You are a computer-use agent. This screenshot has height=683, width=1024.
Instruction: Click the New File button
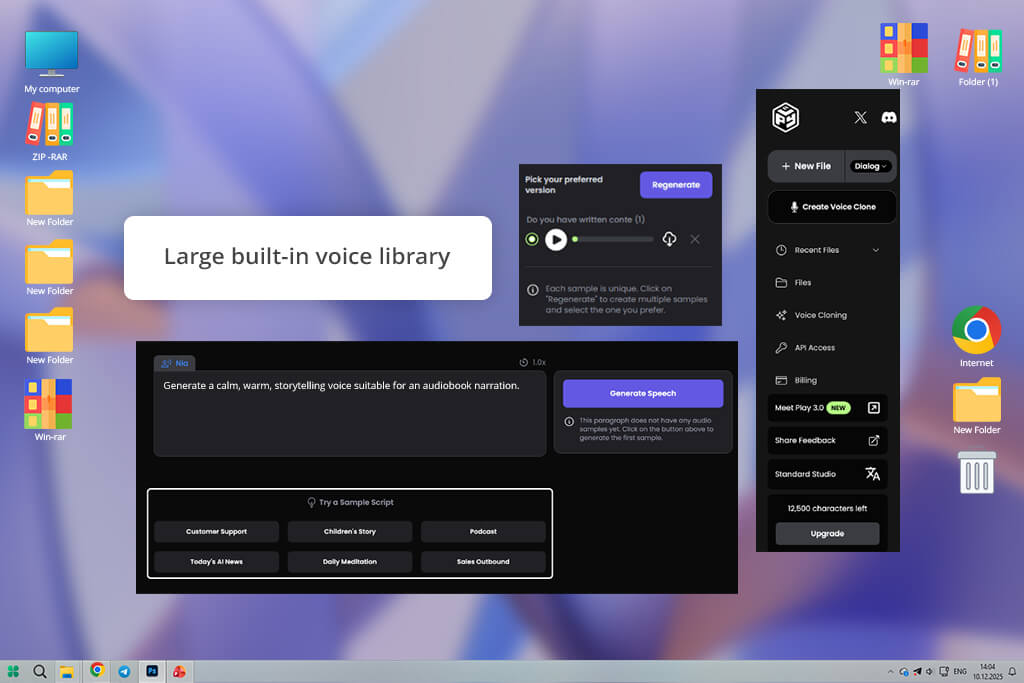click(x=806, y=166)
